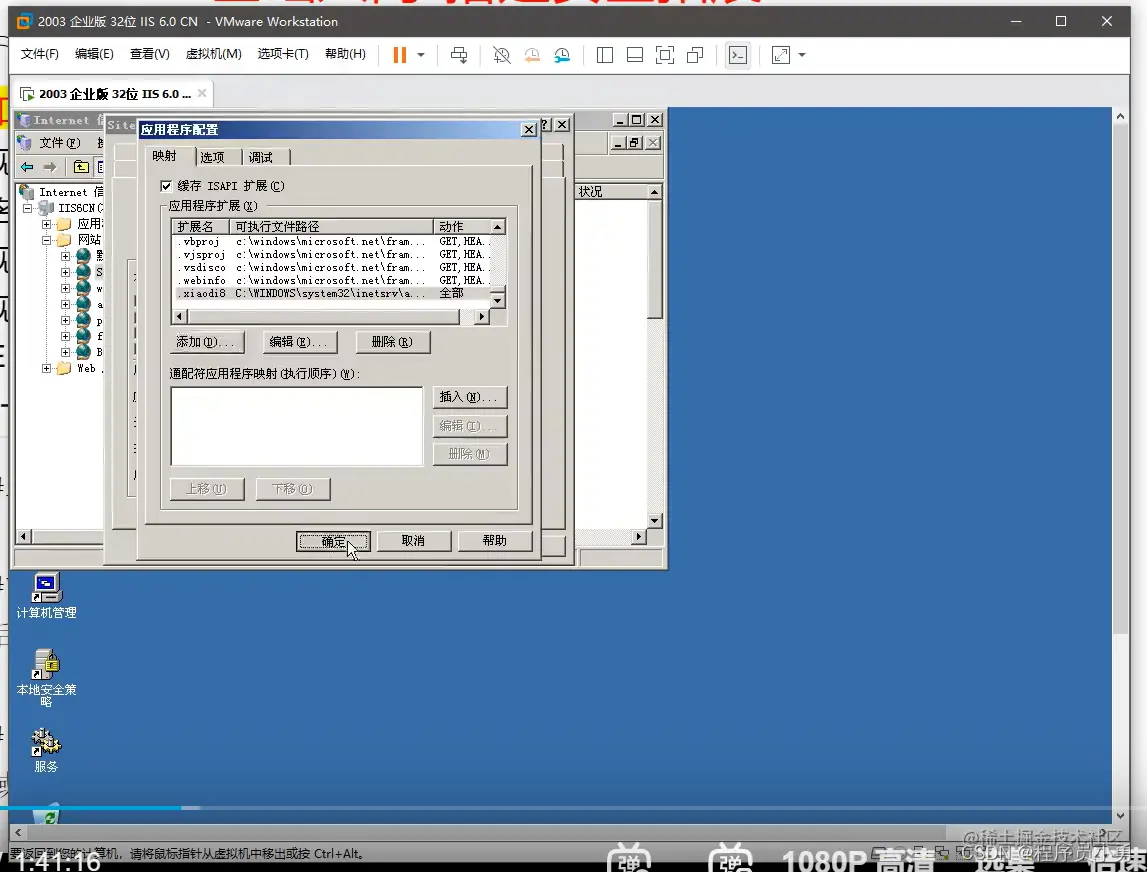Expand the website node beginning with B
The image size is (1147, 872).
(65, 352)
